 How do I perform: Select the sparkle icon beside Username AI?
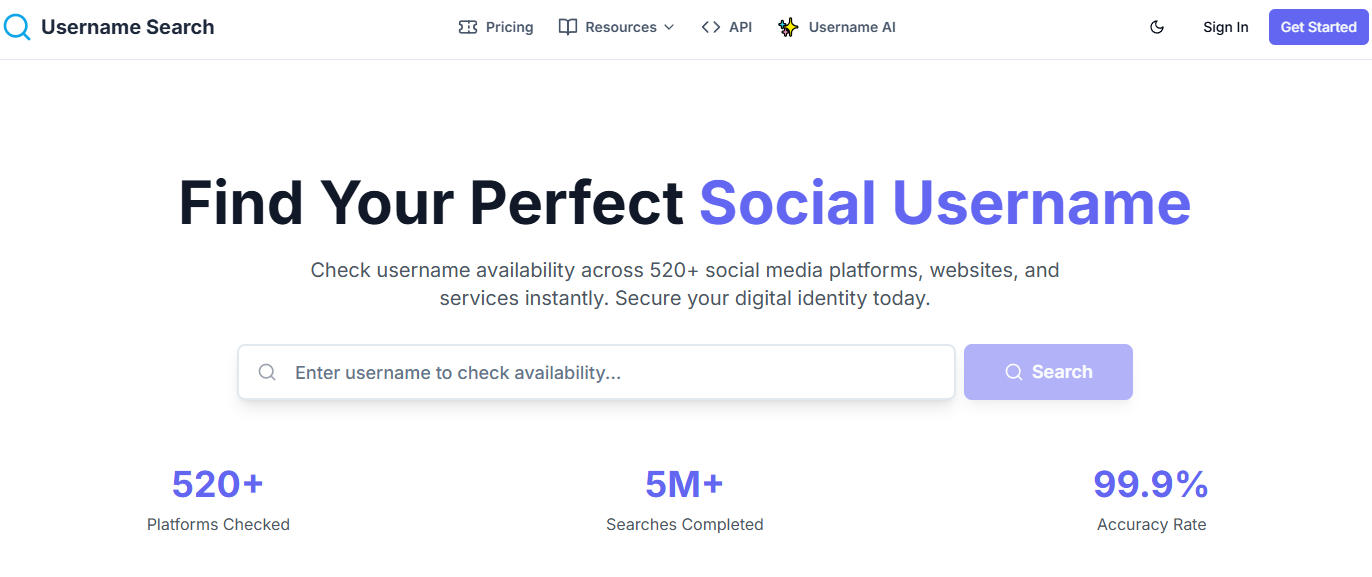coord(787,27)
